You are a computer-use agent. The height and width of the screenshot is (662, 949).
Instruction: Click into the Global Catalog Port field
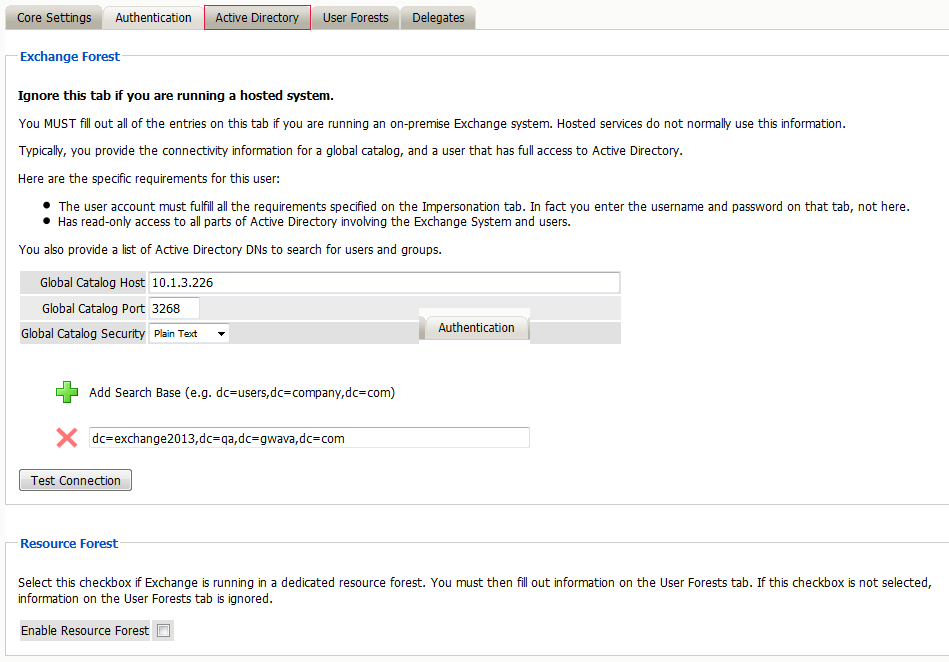(174, 309)
